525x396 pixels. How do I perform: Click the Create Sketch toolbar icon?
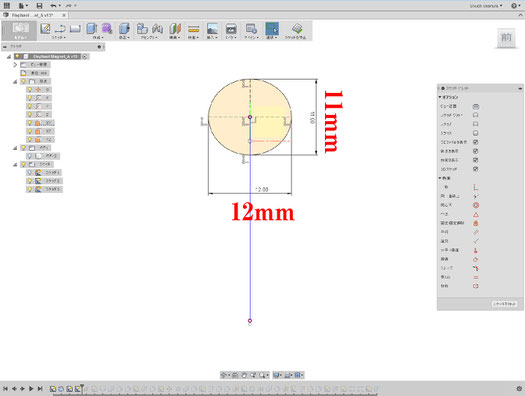(45, 29)
